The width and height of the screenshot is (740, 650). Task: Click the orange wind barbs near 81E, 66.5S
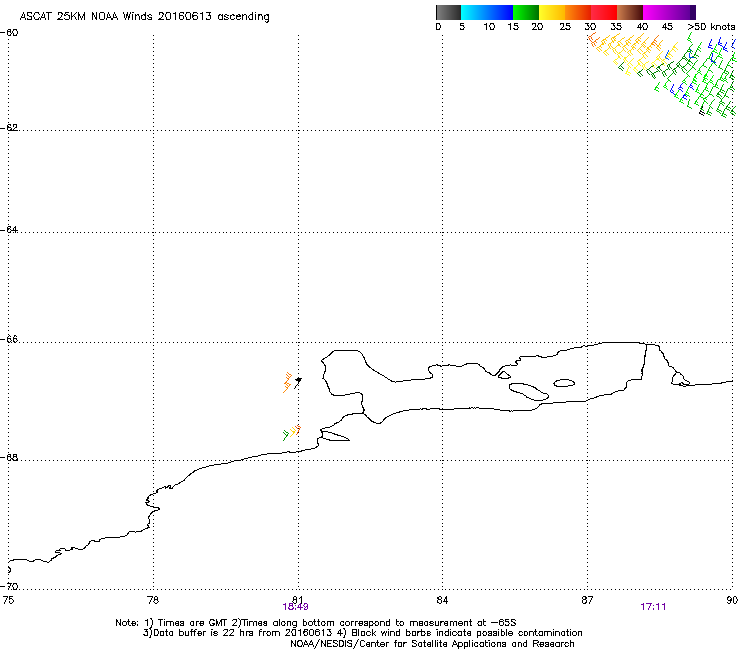[x=287, y=382]
